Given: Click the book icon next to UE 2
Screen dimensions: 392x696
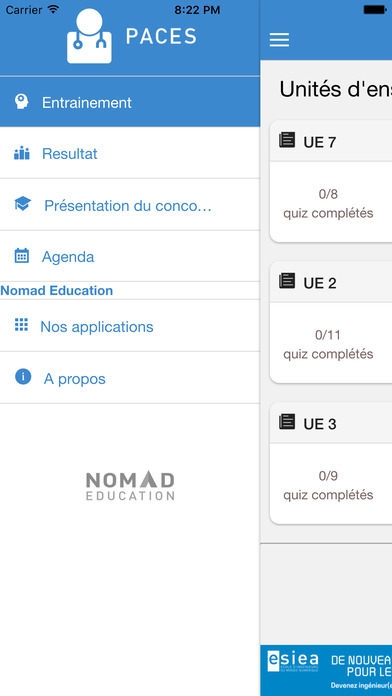Looking at the screenshot, I should [x=287, y=281].
